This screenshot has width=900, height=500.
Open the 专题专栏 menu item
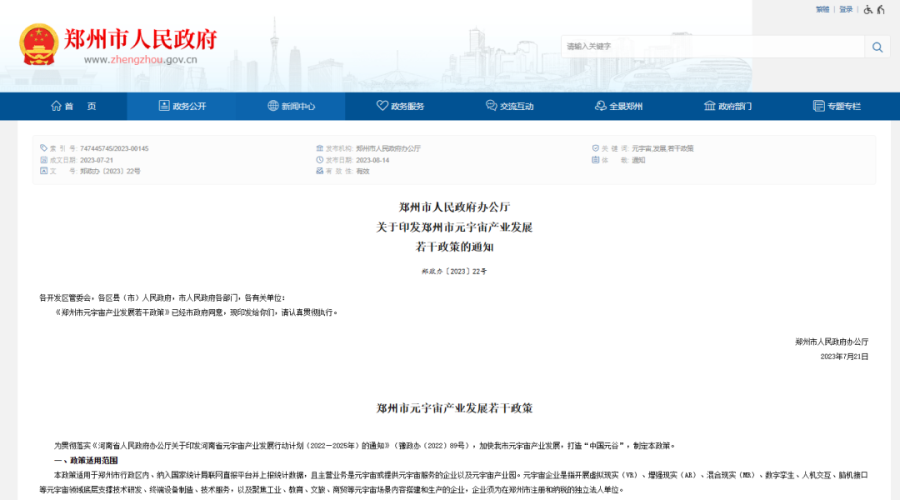(843, 106)
